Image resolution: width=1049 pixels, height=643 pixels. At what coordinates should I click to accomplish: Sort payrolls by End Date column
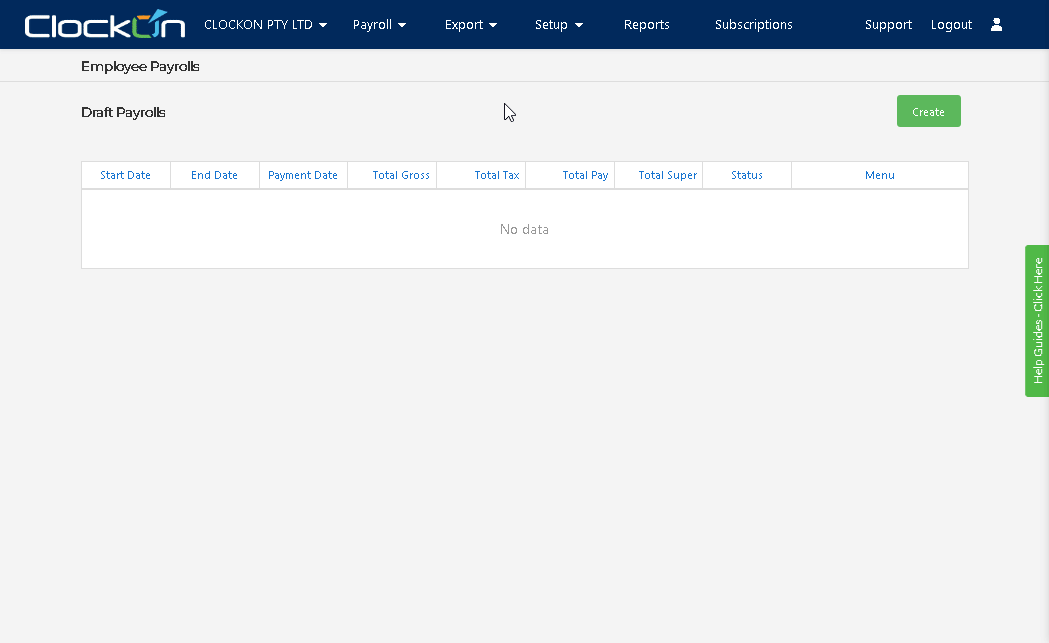click(x=214, y=175)
